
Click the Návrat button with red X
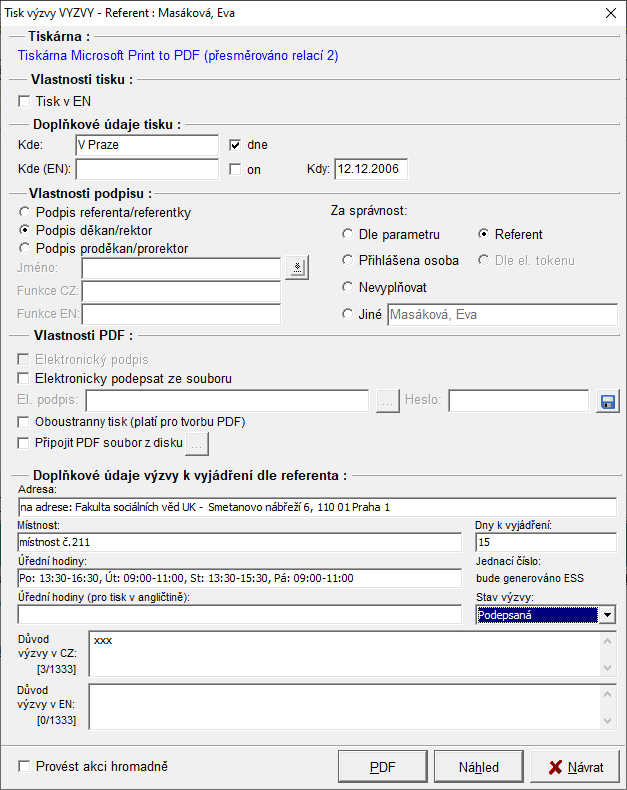point(575,767)
